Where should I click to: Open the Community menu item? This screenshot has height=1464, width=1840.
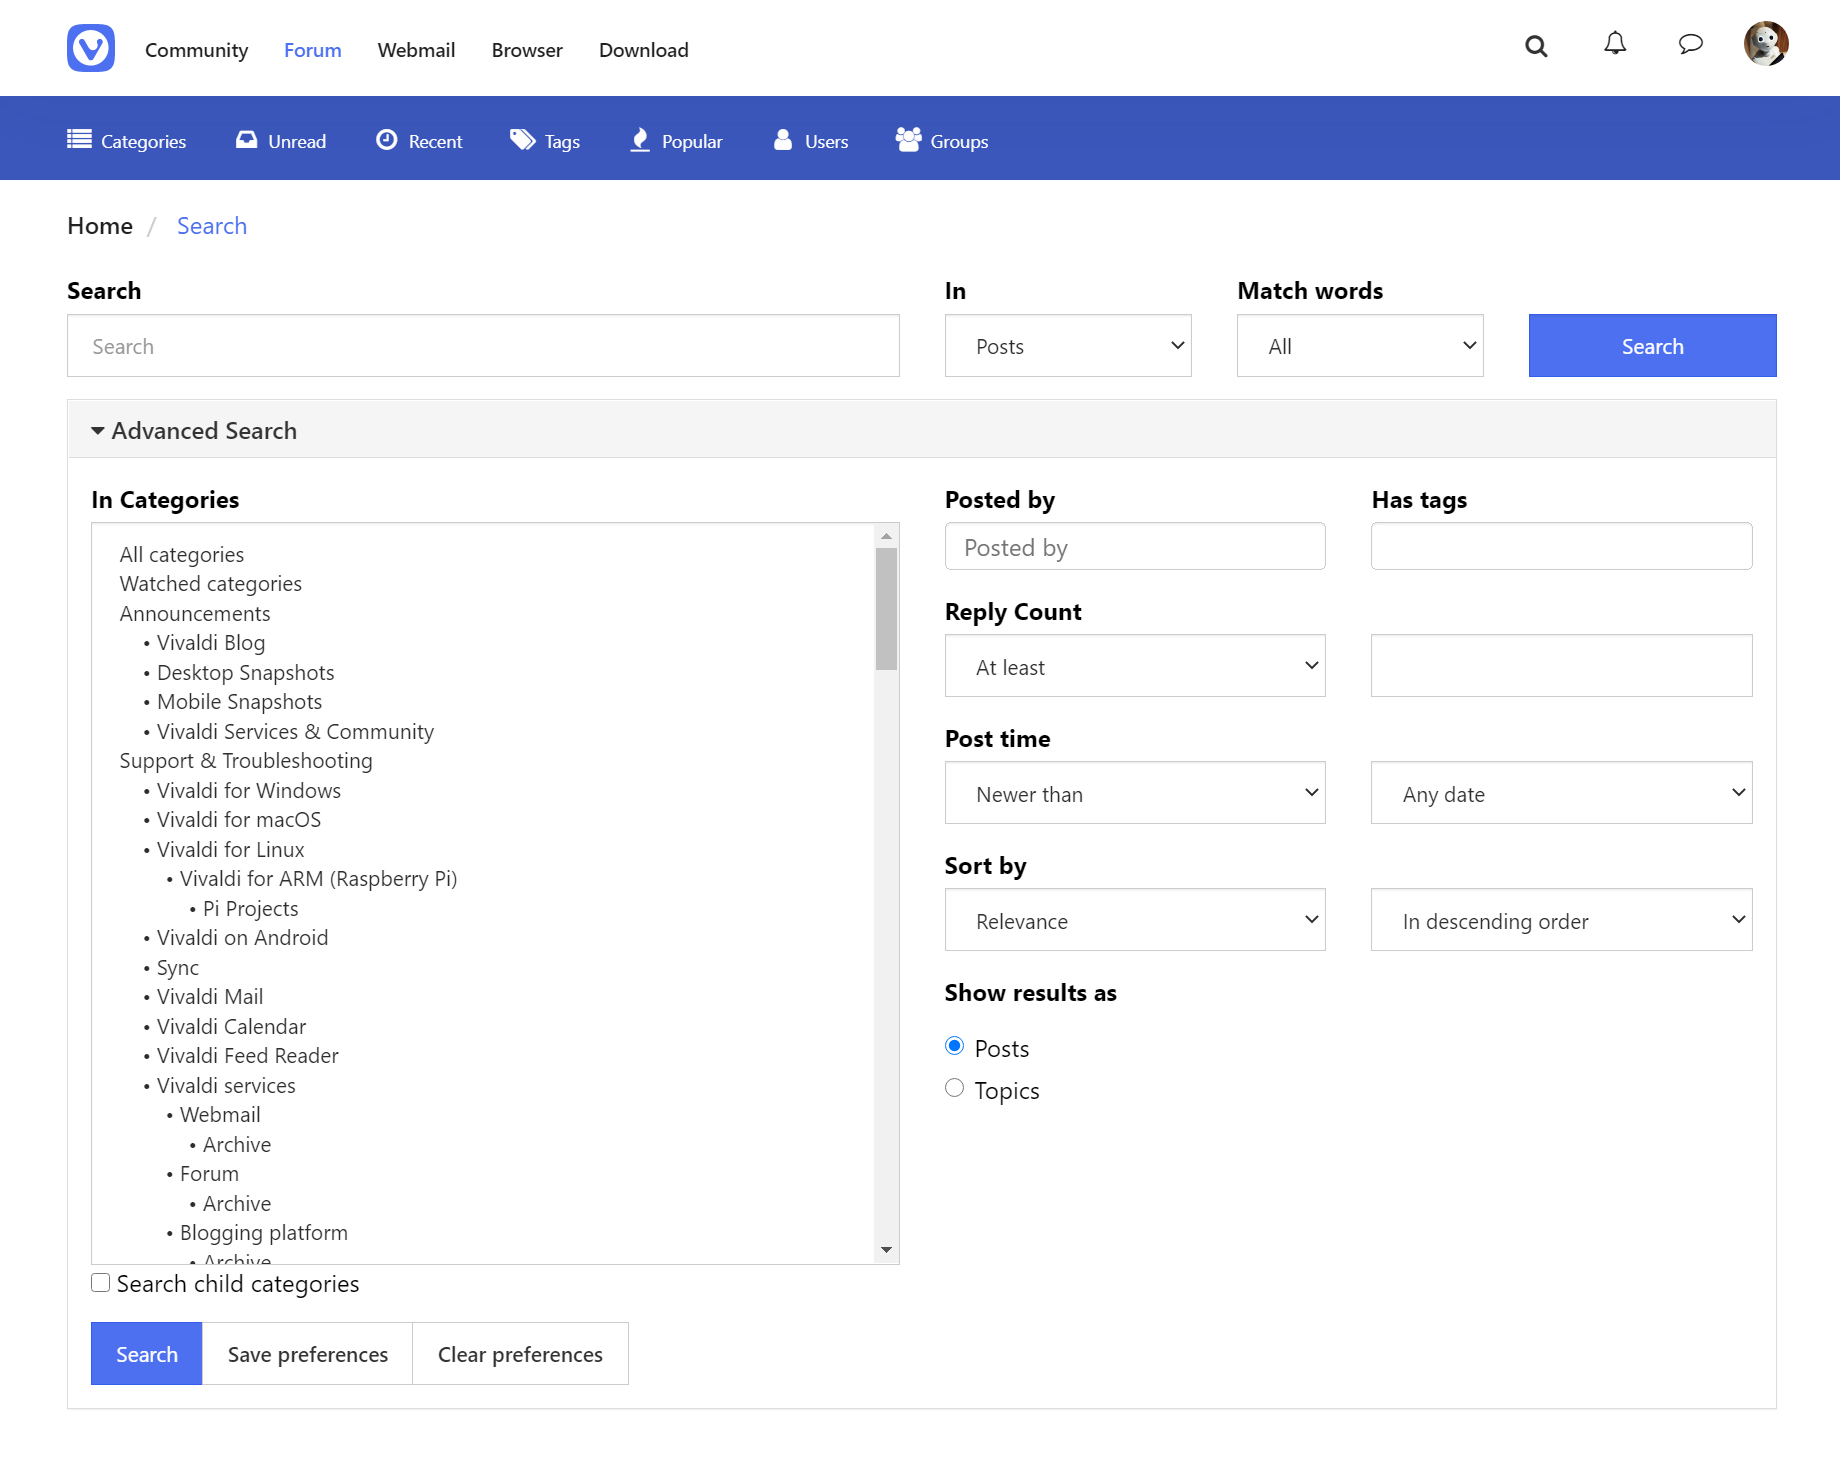[x=196, y=50]
